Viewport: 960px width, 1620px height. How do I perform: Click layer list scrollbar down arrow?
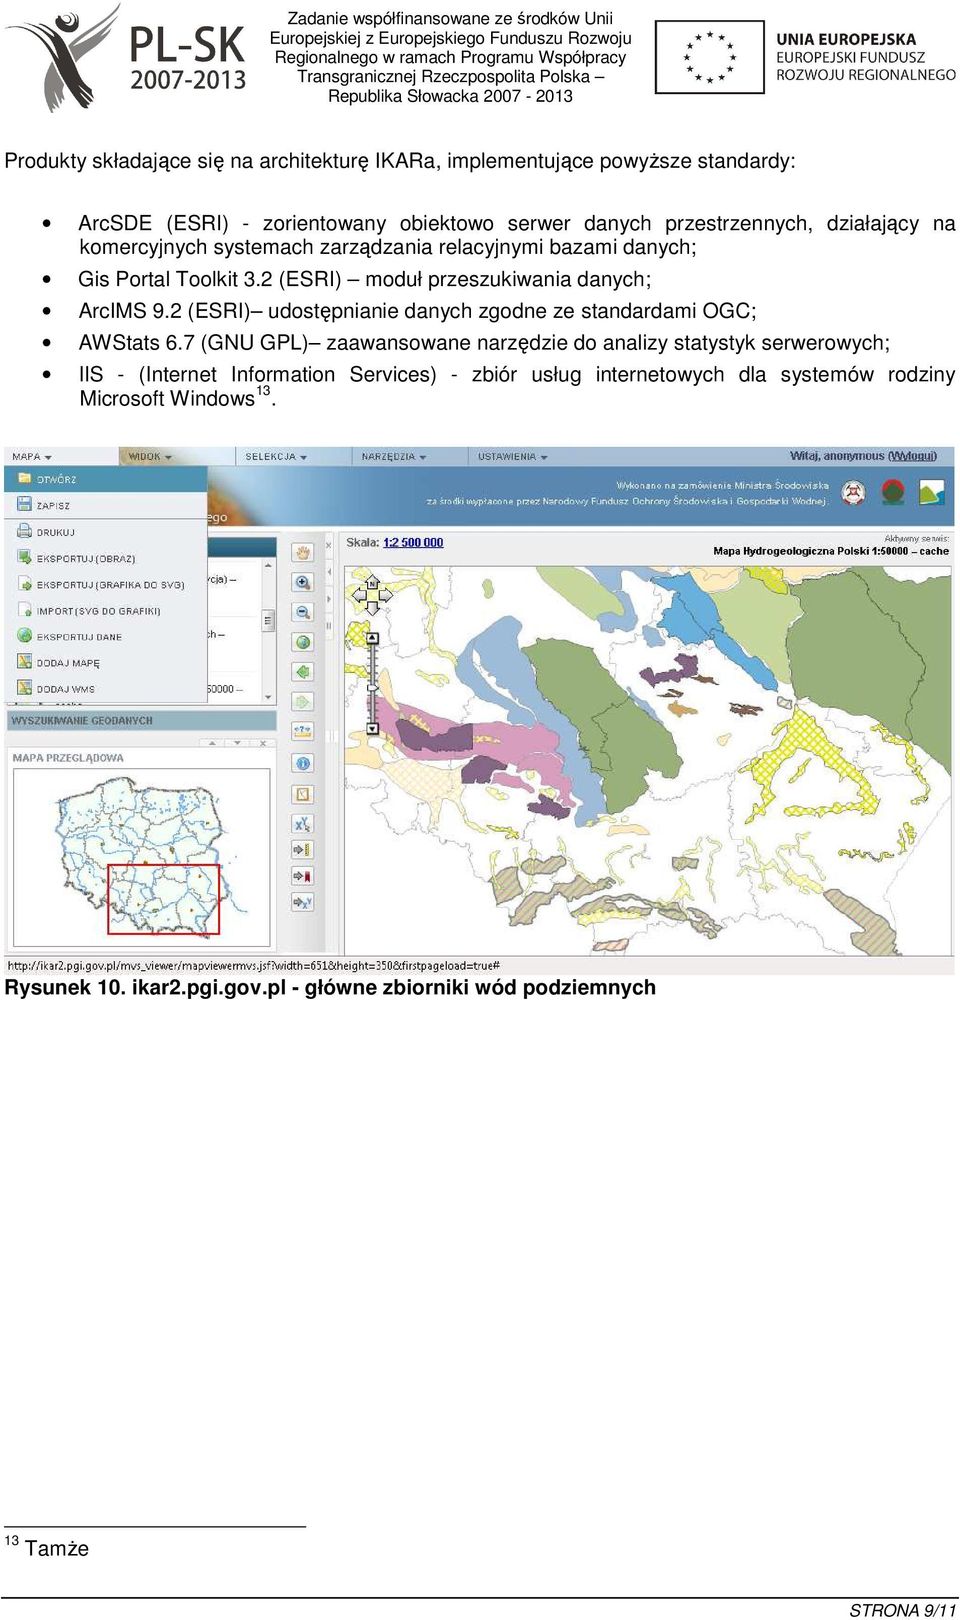click(x=268, y=697)
